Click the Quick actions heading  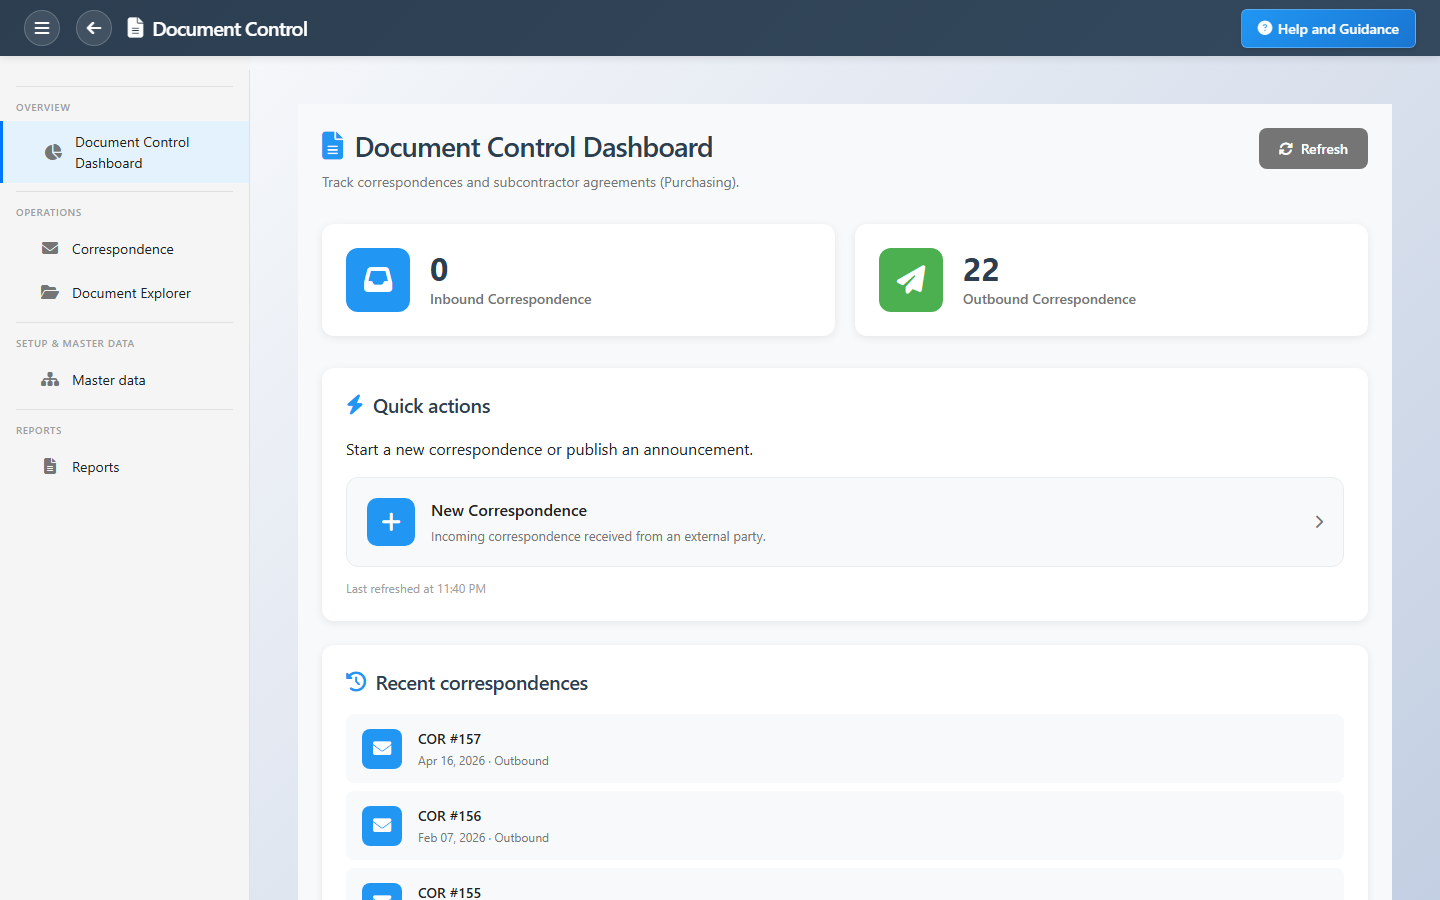[432, 406]
